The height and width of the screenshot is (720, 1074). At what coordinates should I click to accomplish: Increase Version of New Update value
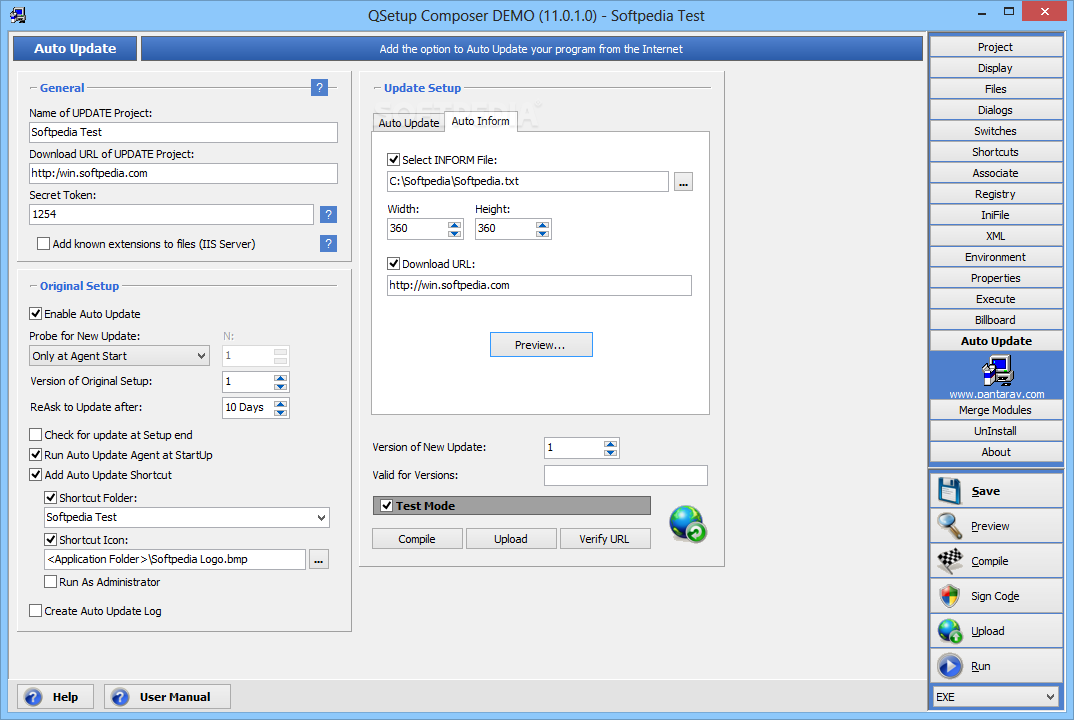(610, 444)
